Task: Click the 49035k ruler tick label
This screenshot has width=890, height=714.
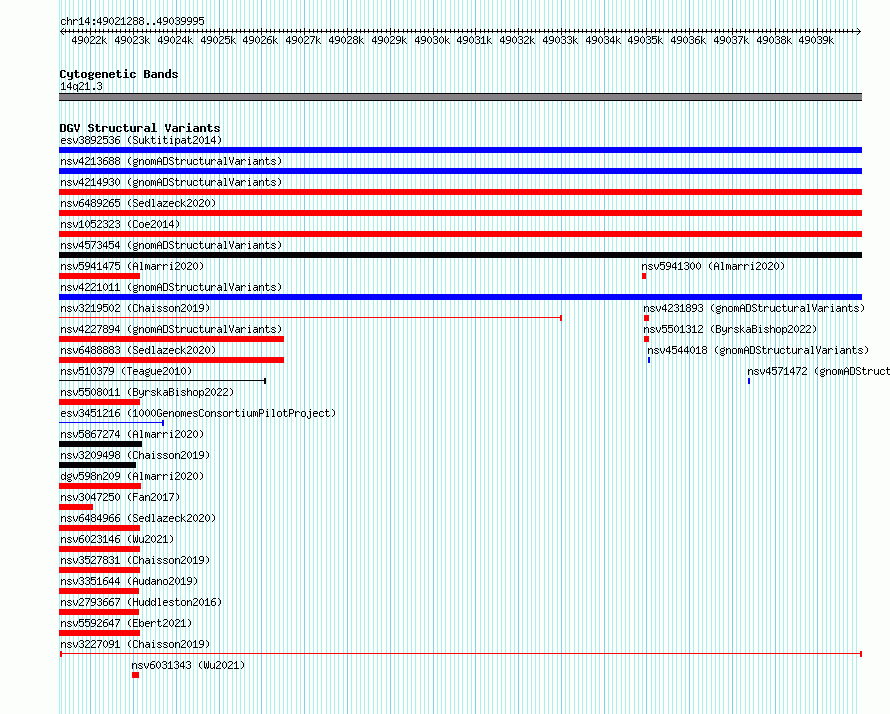Action: (645, 40)
